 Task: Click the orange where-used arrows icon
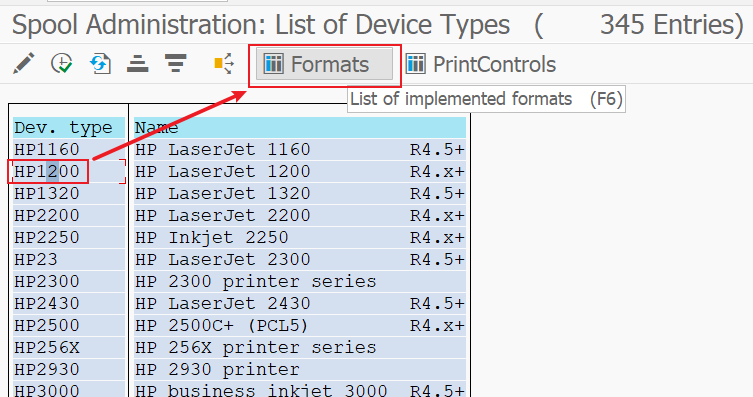tap(224, 63)
